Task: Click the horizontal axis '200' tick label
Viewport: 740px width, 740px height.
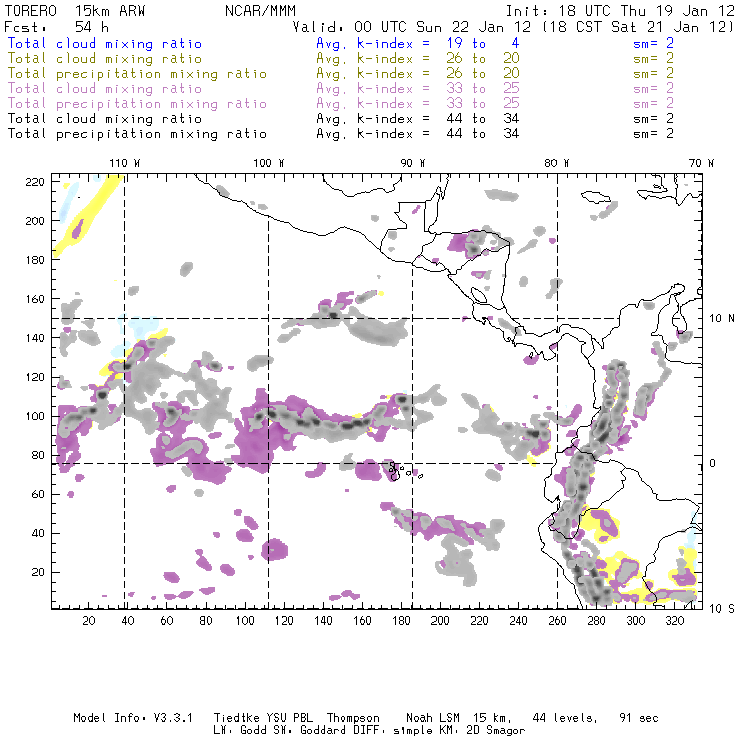Action: click(x=440, y=621)
